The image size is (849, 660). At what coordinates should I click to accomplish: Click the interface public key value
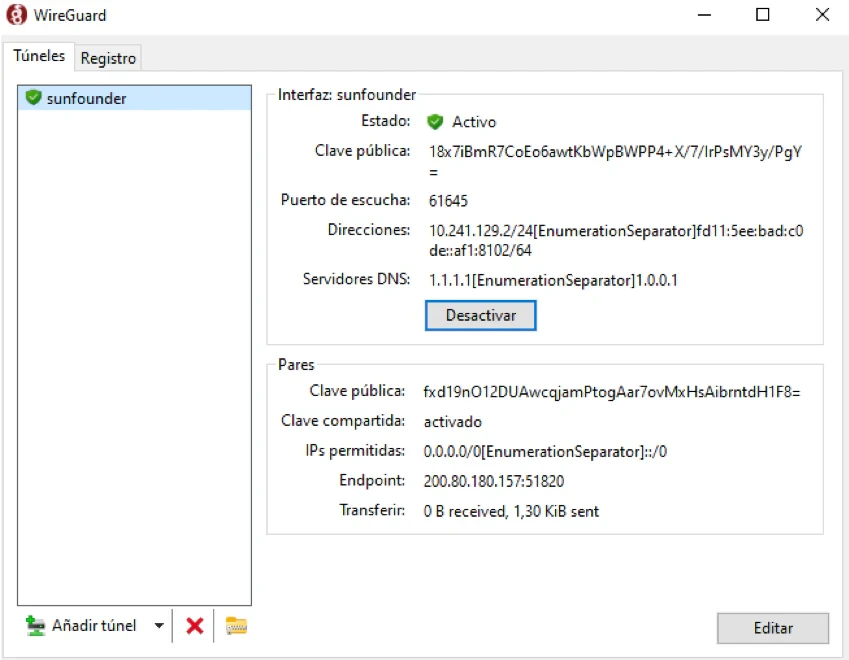coord(615,151)
